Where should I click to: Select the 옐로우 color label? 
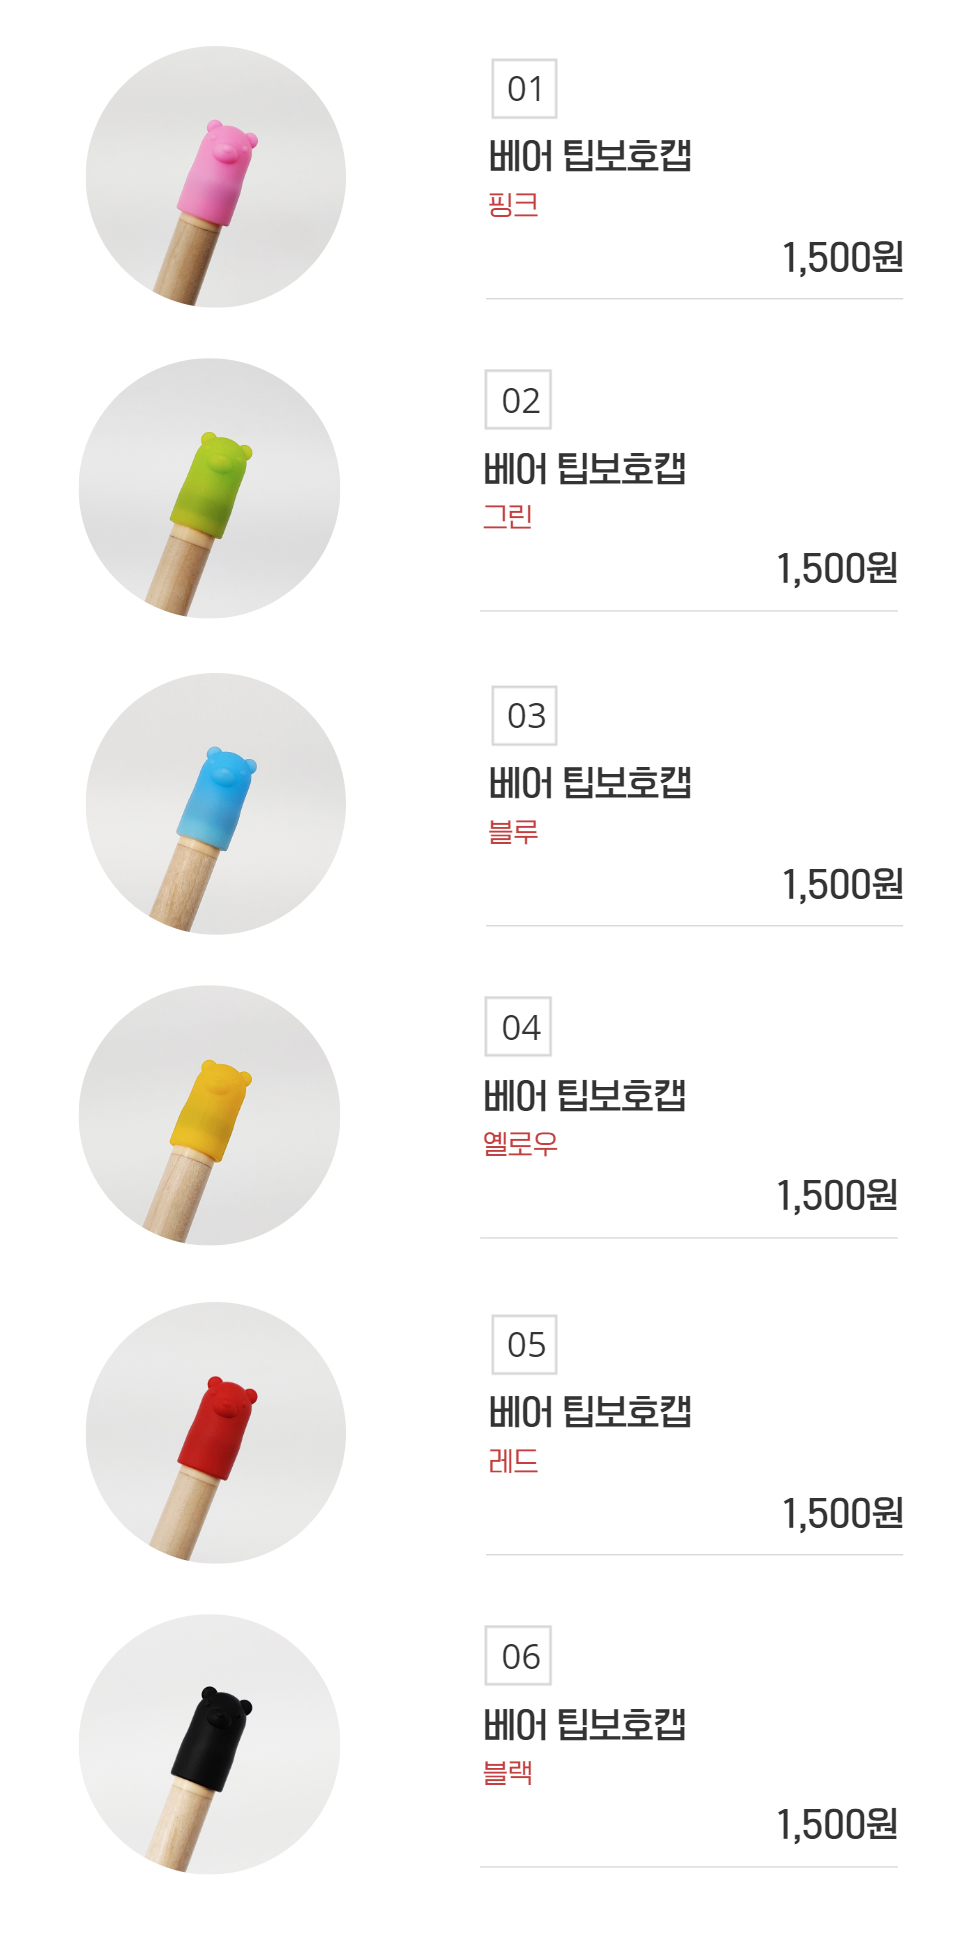point(520,1143)
